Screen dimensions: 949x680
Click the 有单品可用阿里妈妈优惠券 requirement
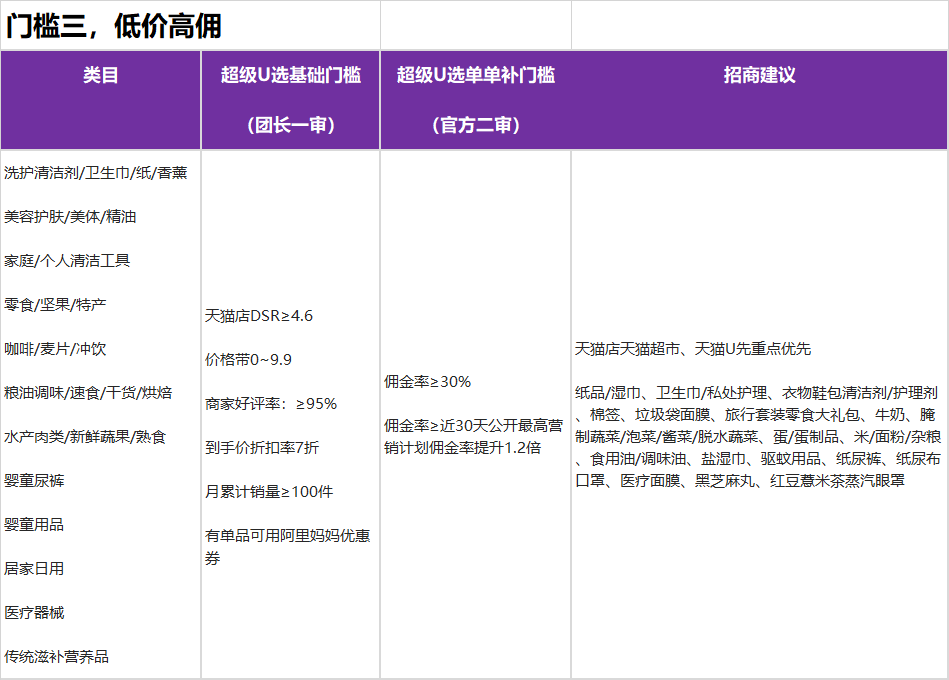pyautogui.click(x=287, y=547)
